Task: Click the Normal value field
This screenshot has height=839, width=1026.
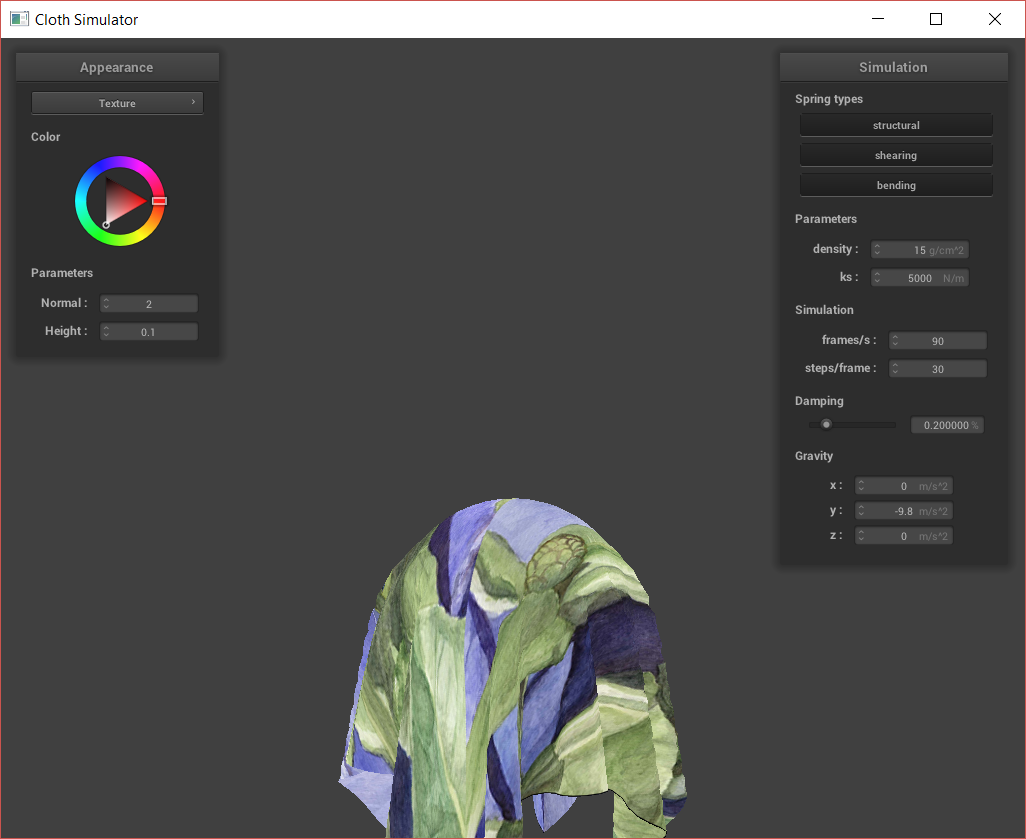Action: 149,304
